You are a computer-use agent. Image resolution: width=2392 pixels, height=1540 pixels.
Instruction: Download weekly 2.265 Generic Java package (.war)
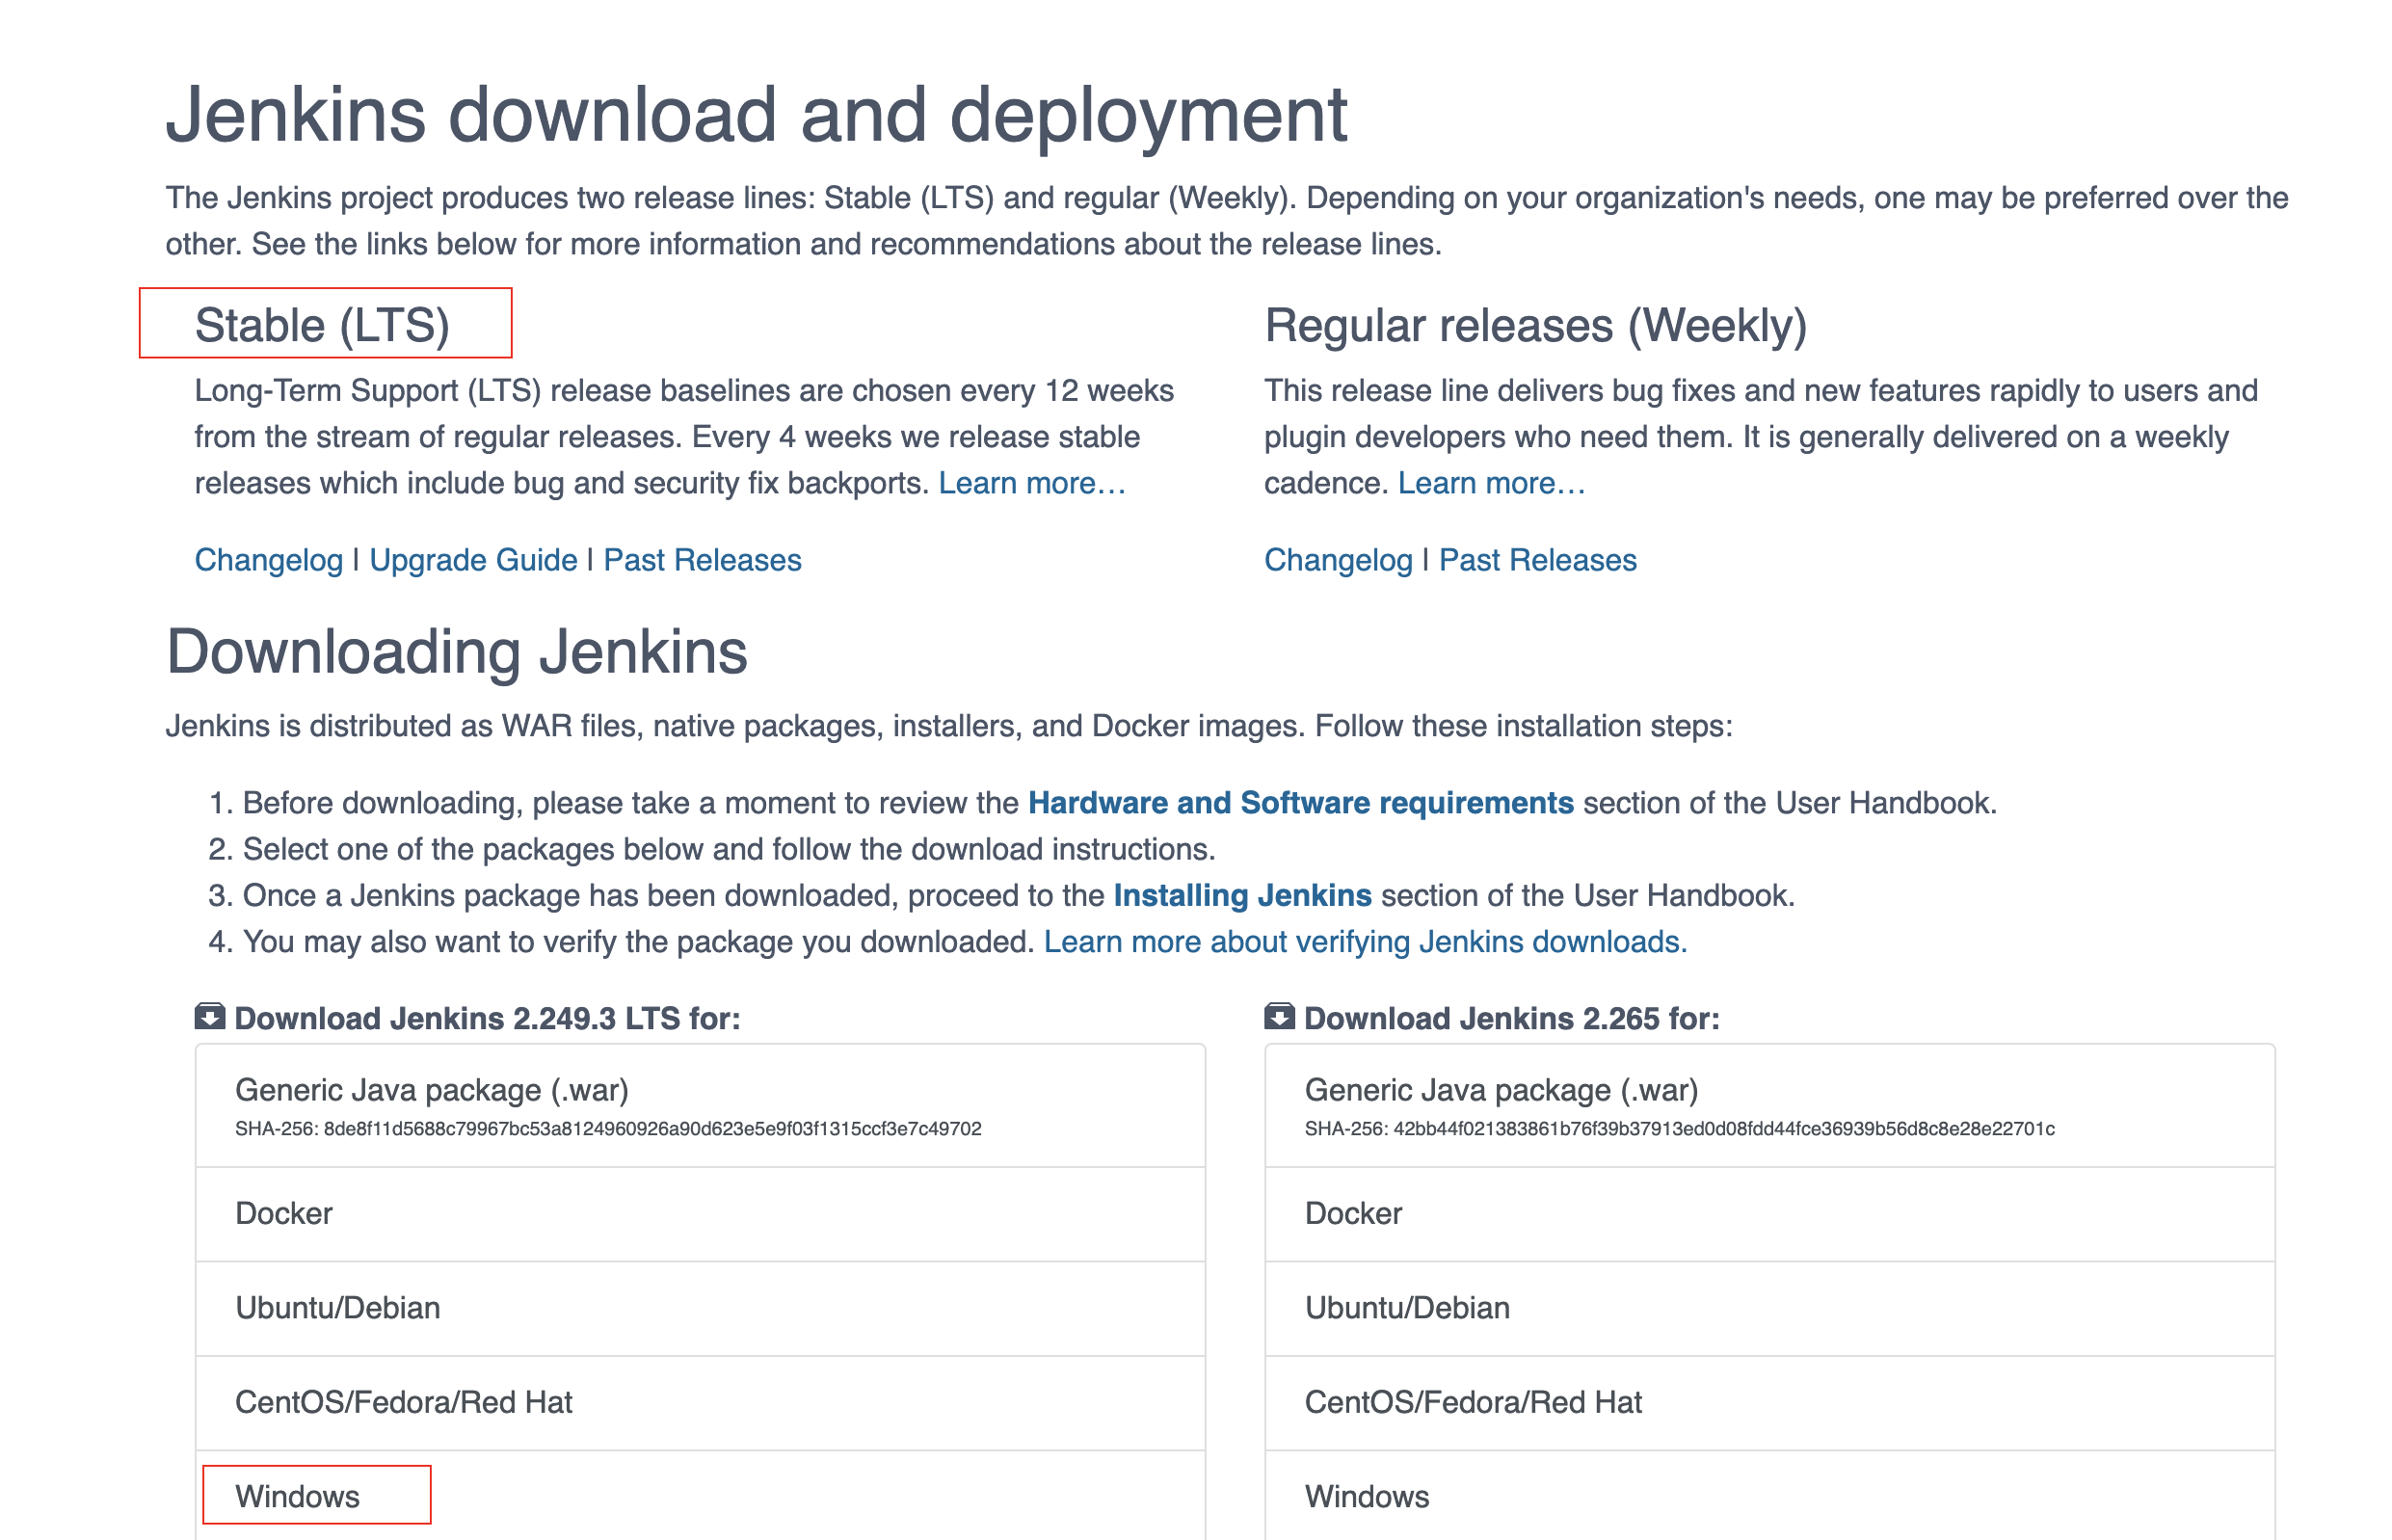[1770, 1106]
